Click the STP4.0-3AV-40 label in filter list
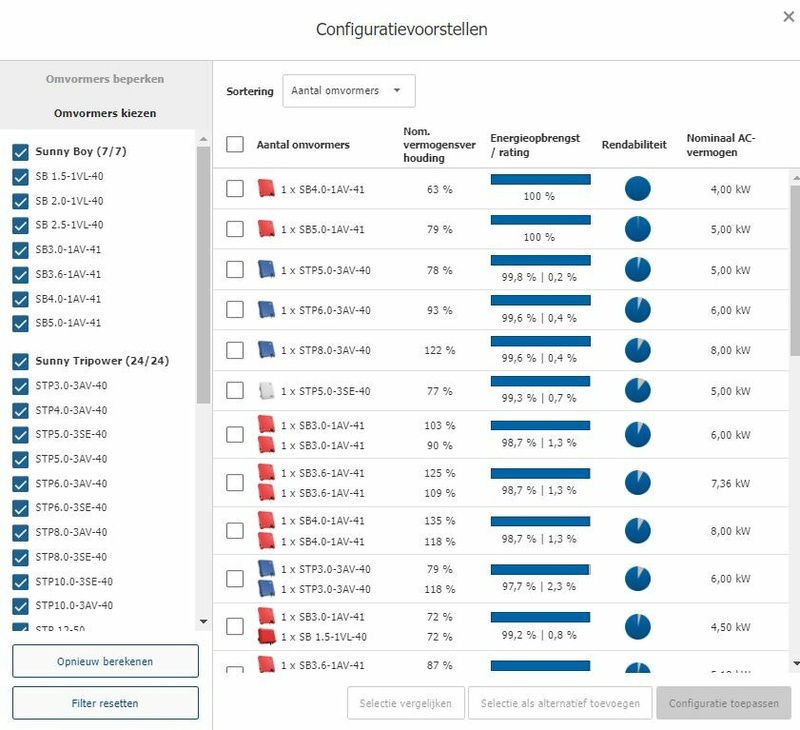The image size is (800, 730). coord(71,410)
